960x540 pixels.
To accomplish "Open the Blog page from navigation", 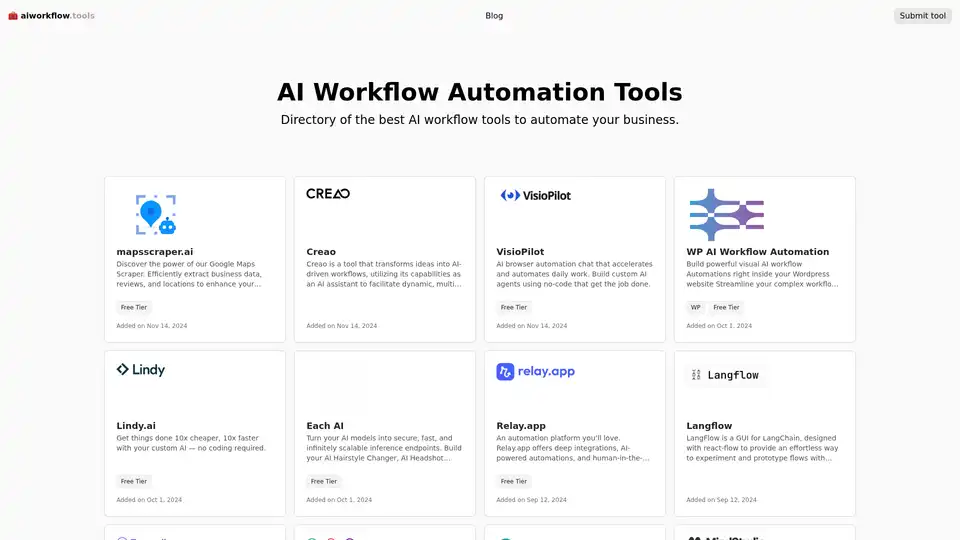I will (494, 16).
